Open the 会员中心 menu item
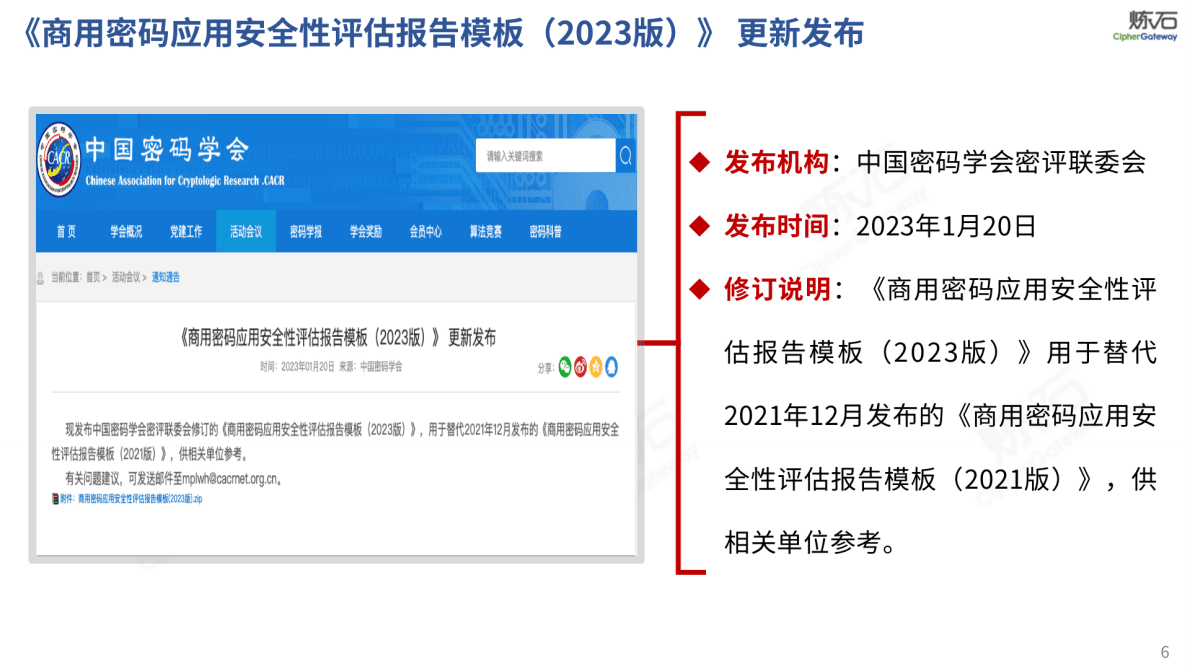 (x=425, y=231)
